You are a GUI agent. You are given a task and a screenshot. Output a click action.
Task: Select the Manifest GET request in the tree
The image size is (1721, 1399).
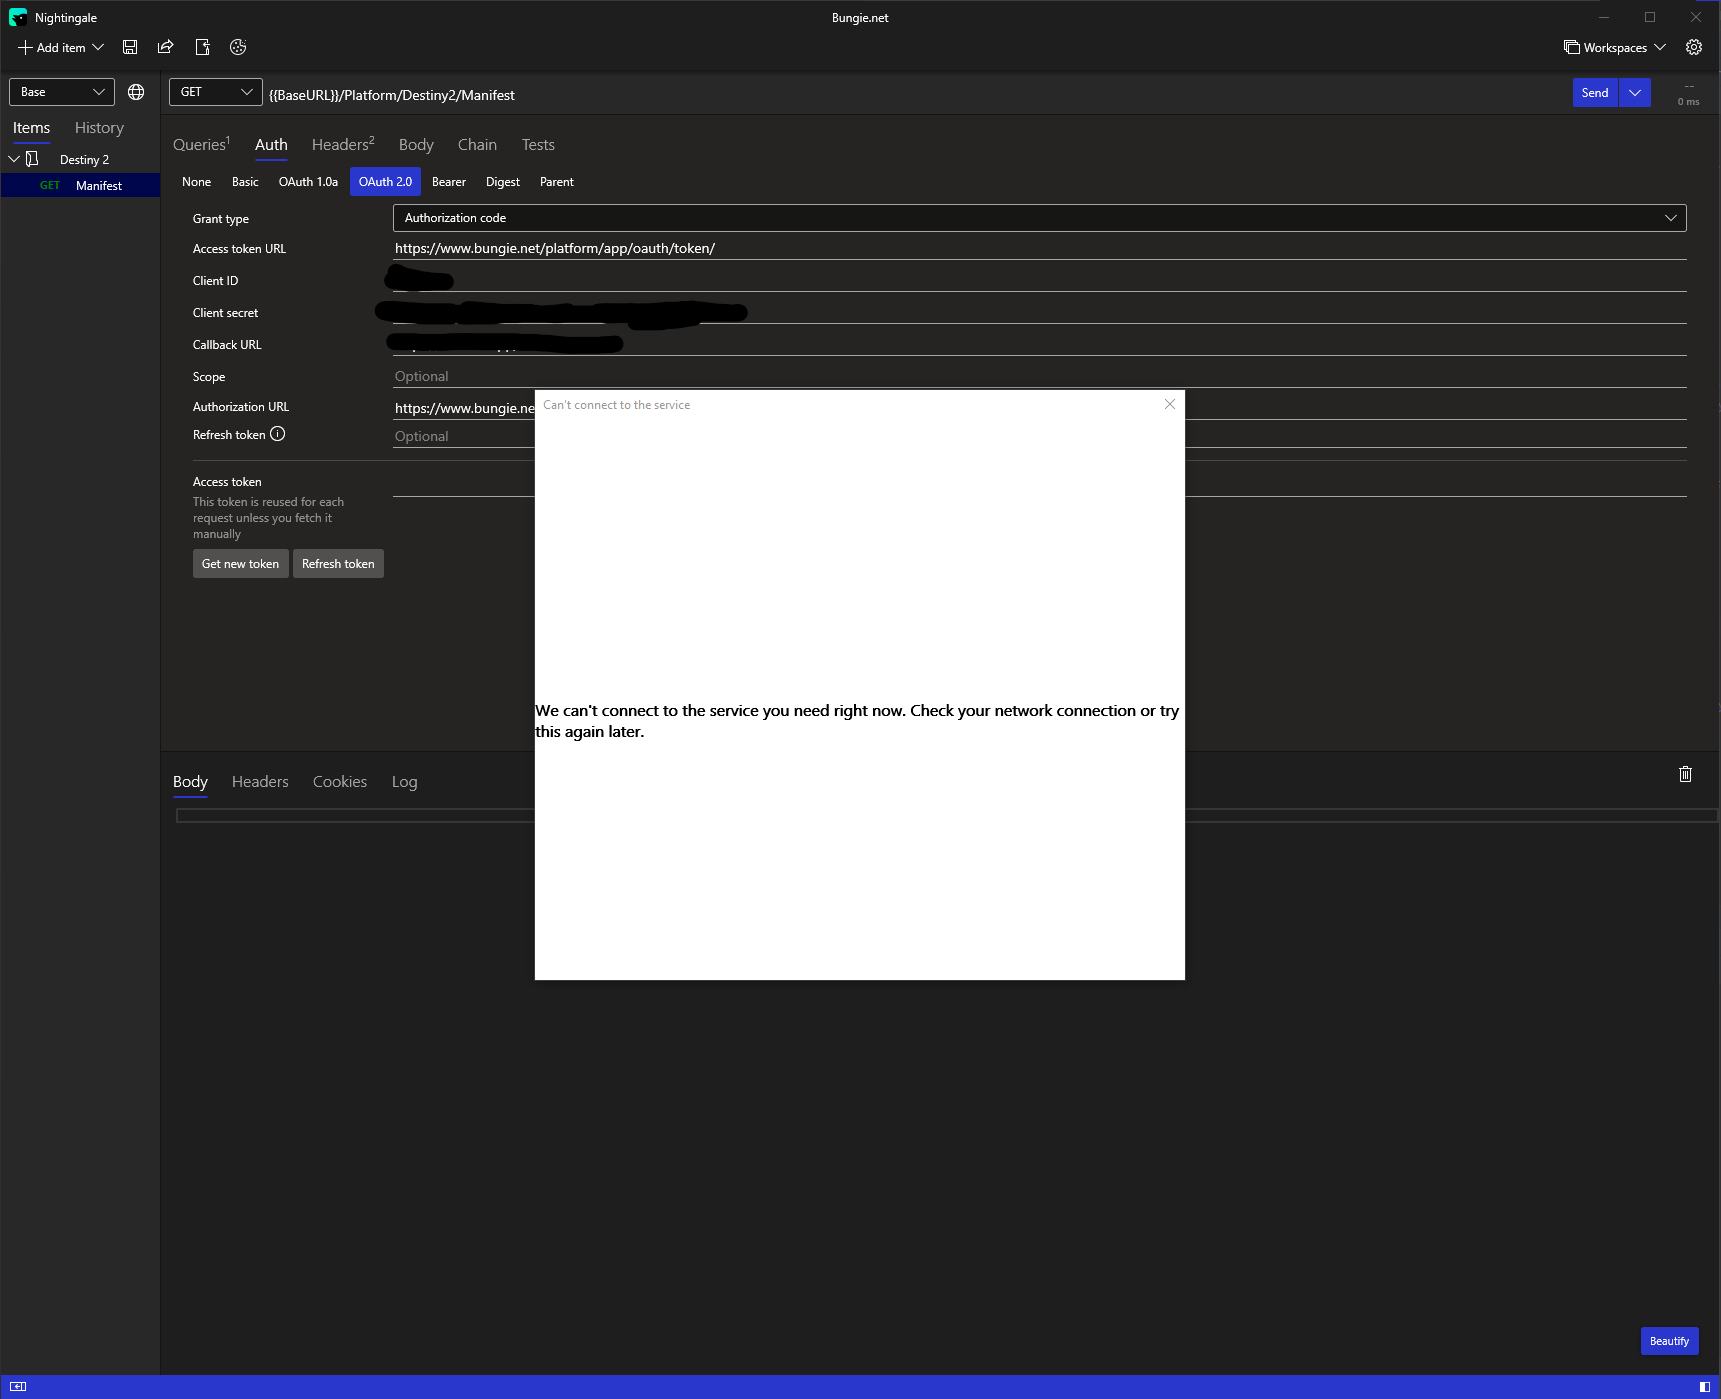(x=80, y=186)
